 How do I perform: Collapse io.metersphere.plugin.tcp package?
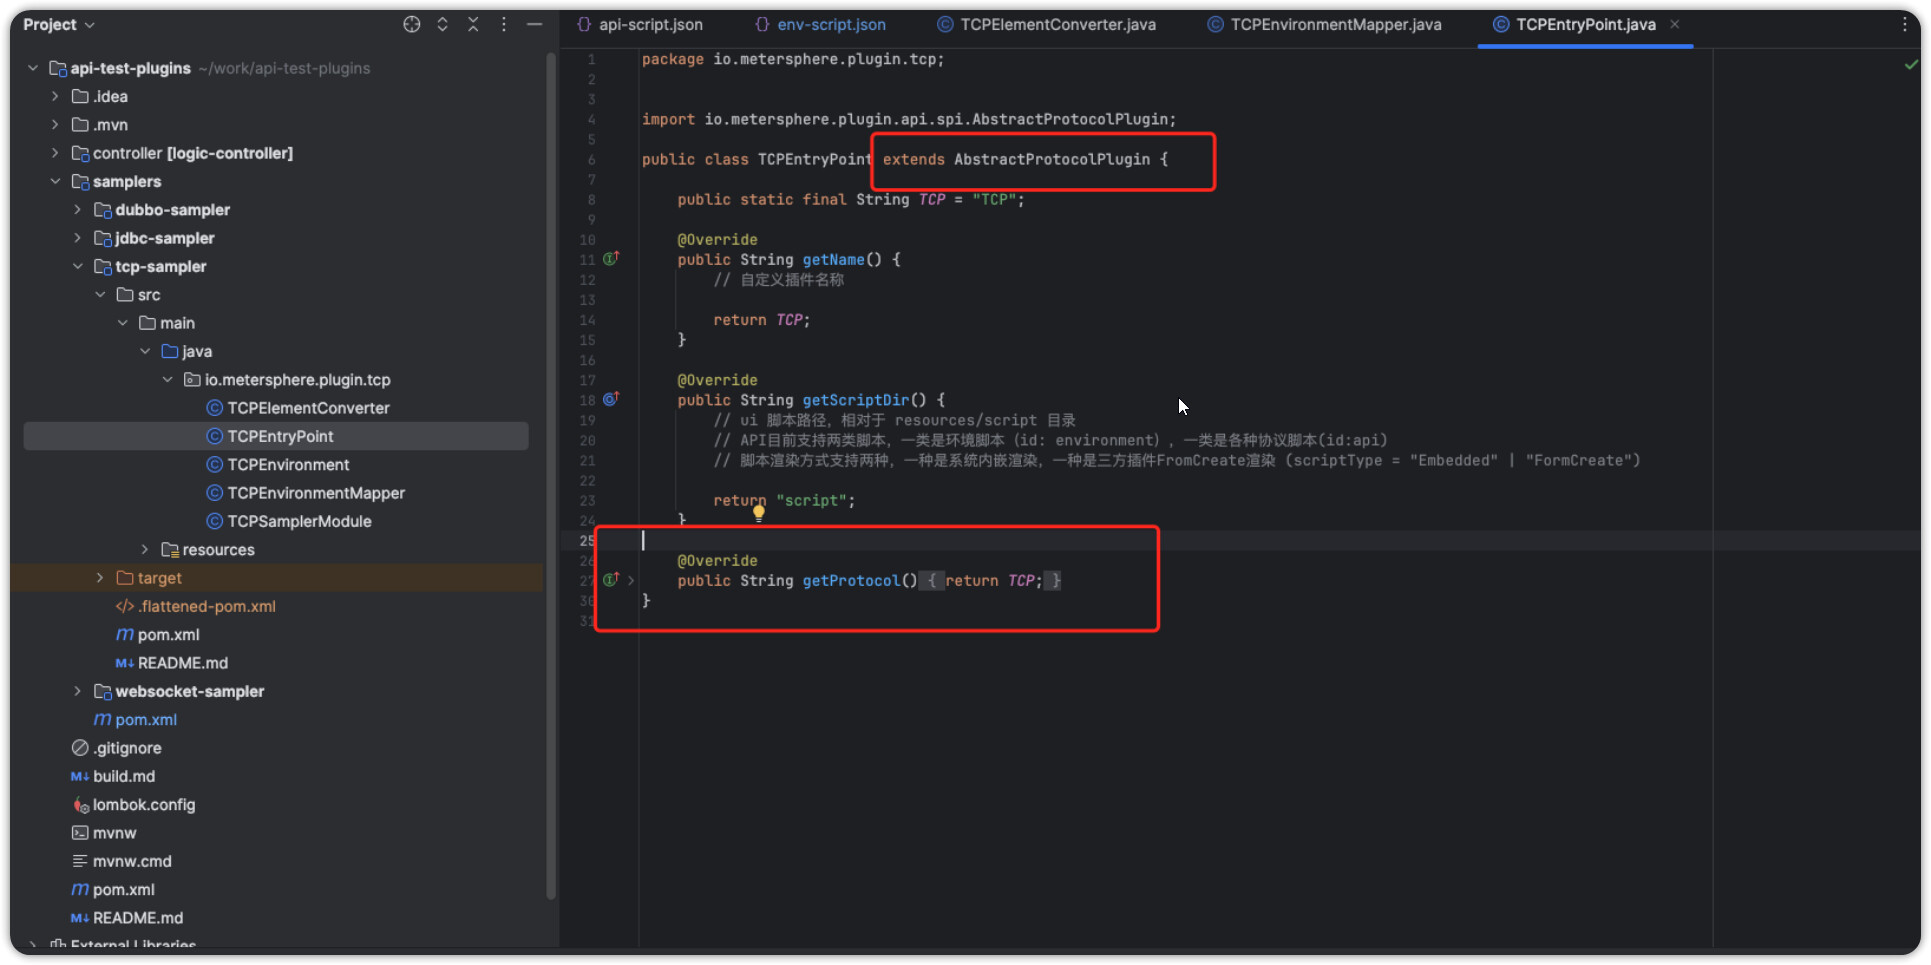(167, 379)
